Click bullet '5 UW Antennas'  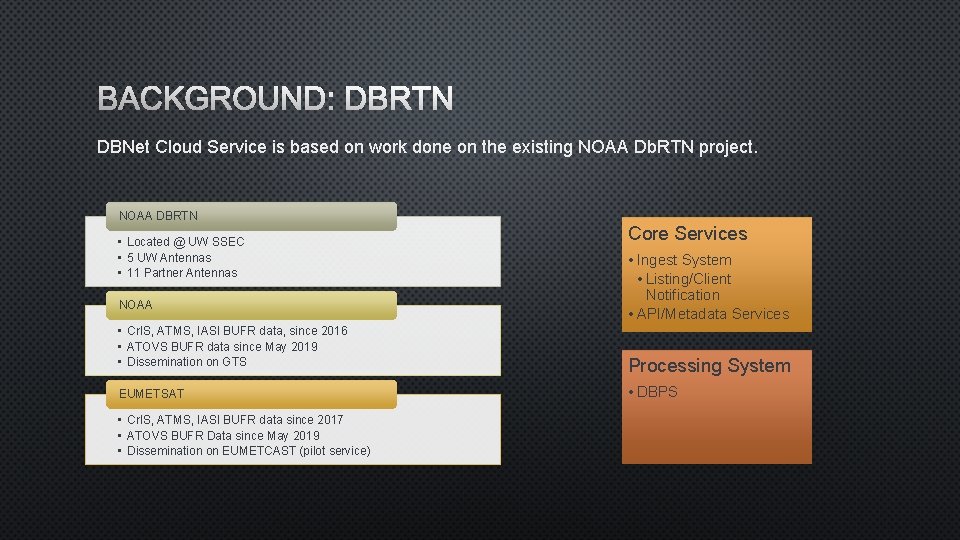pyautogui.click(x=169, y=258)
